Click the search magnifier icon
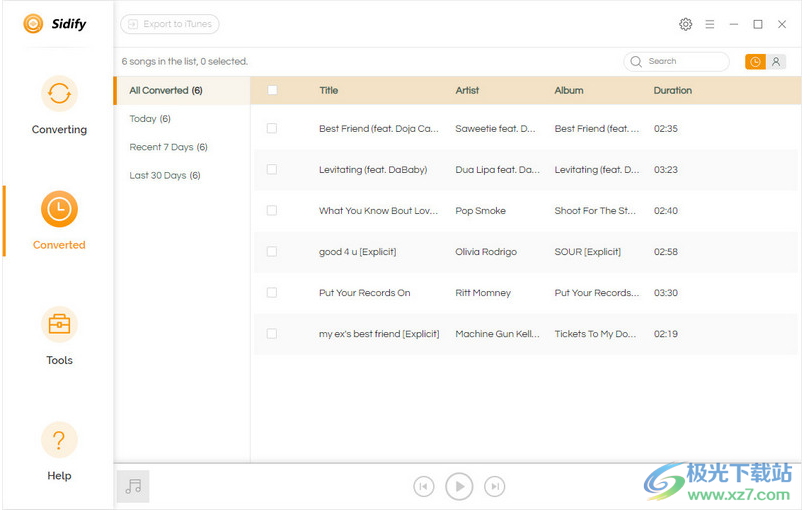The width and height of the screenshot is (803, 511). [636, 61]
